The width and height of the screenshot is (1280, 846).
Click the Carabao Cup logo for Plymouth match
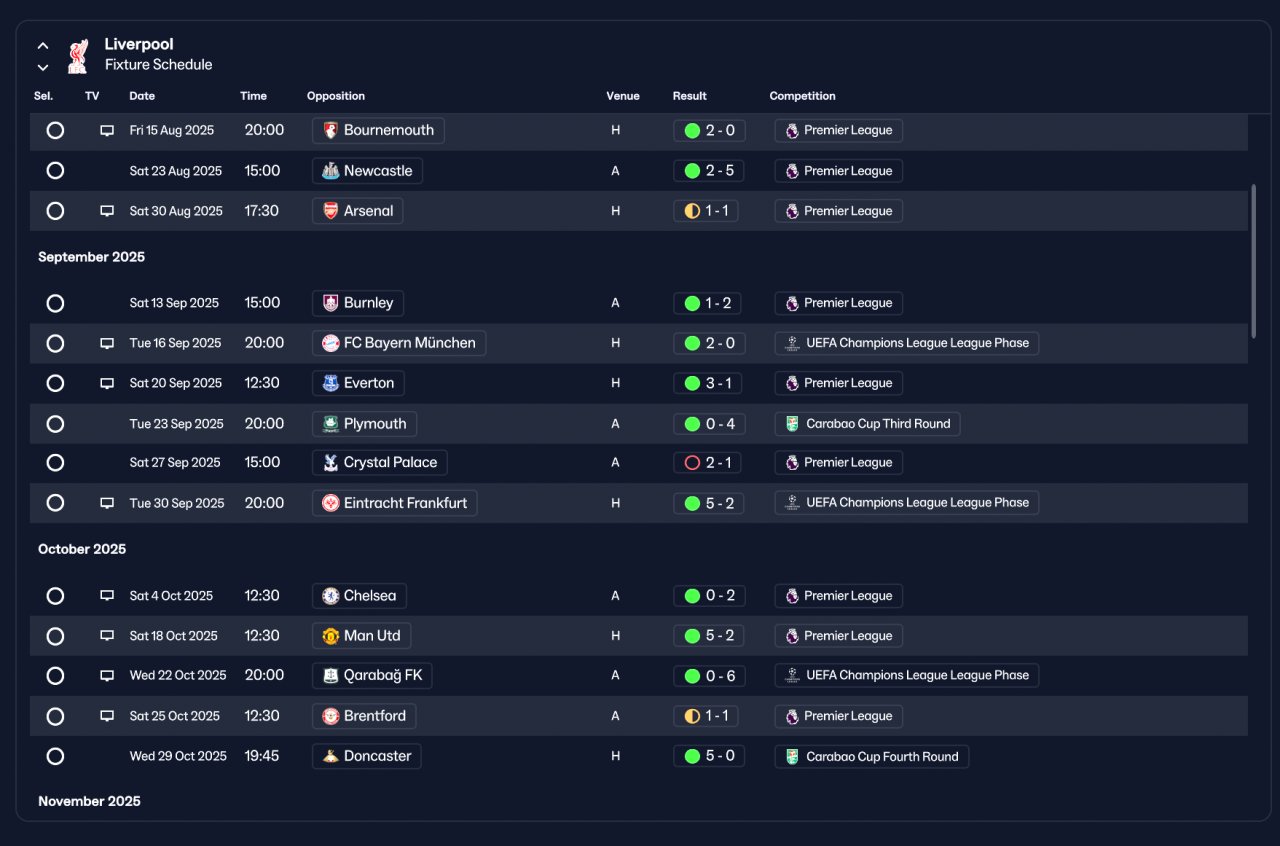click(x=792, y=424)
